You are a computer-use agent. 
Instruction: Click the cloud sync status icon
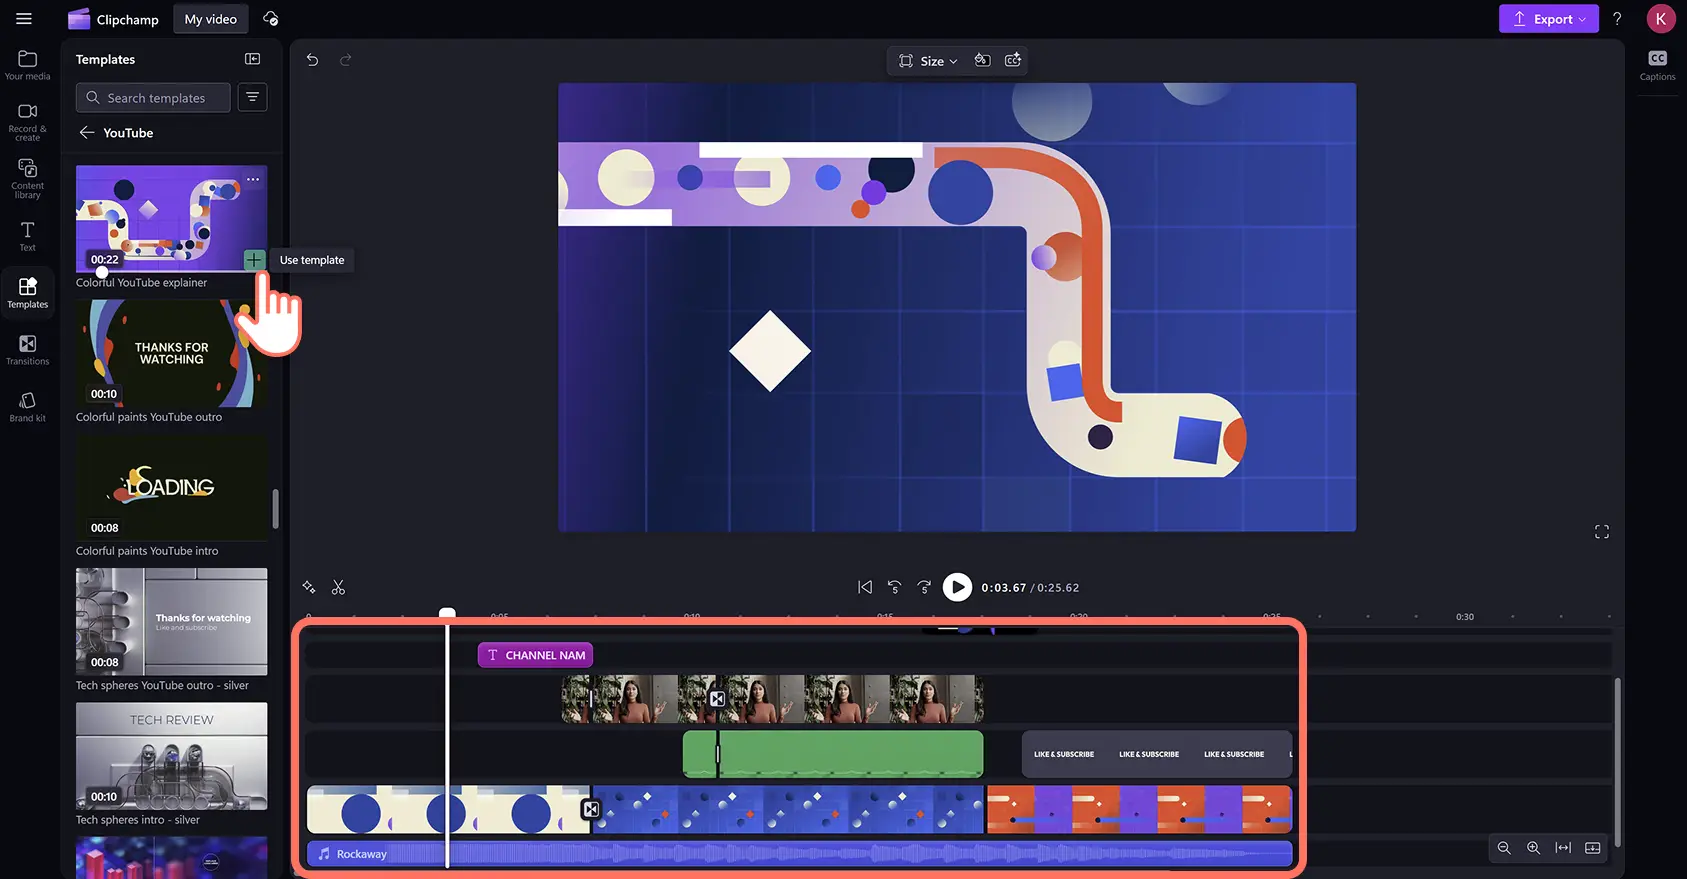(x=270, y=19)
